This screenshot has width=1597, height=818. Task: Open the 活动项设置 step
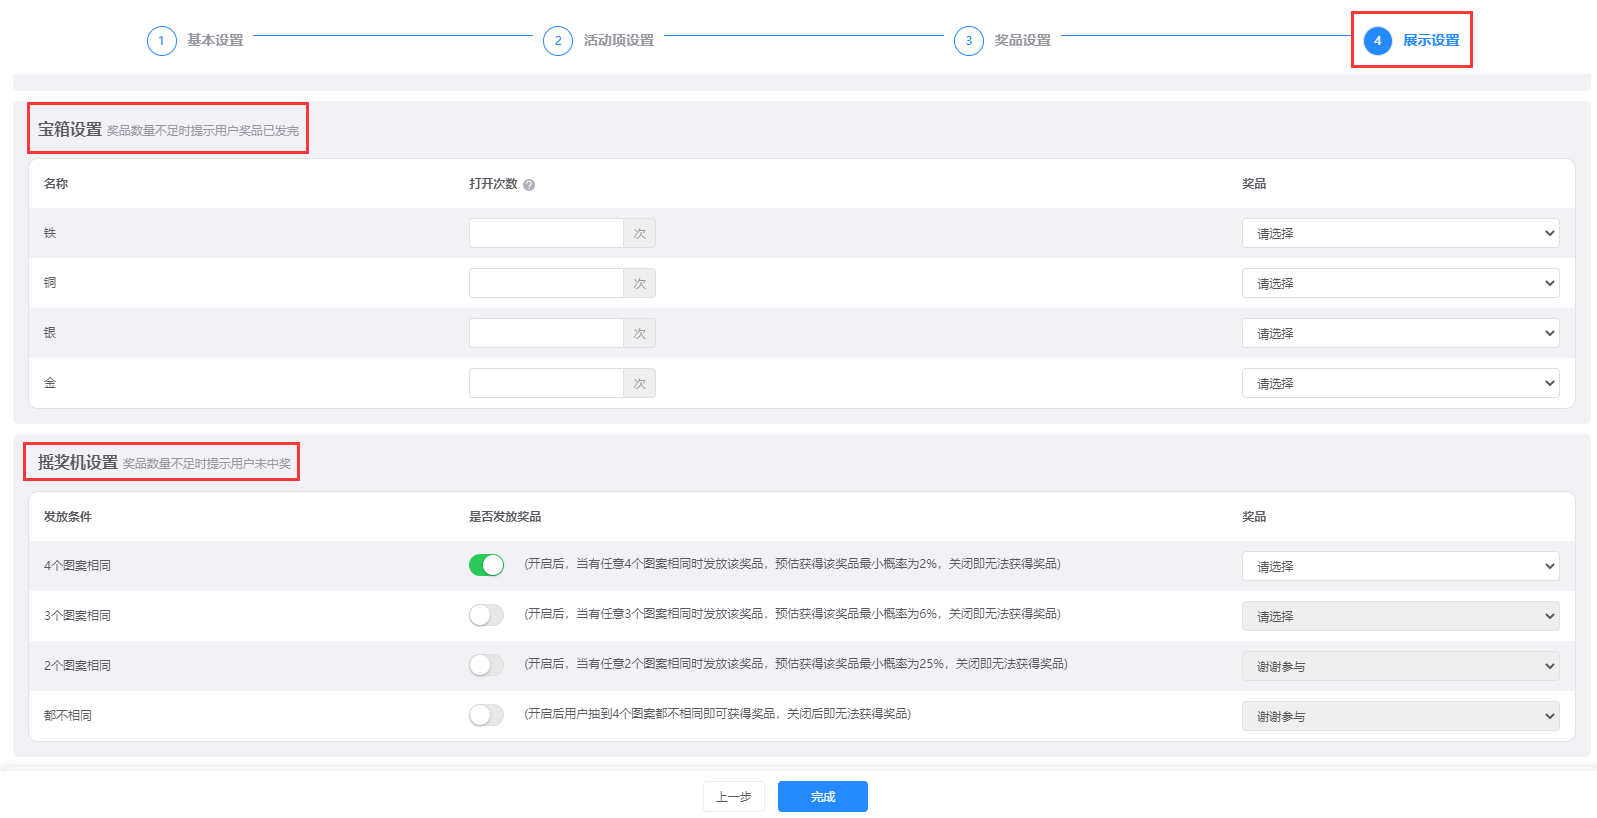pos(618,41)
